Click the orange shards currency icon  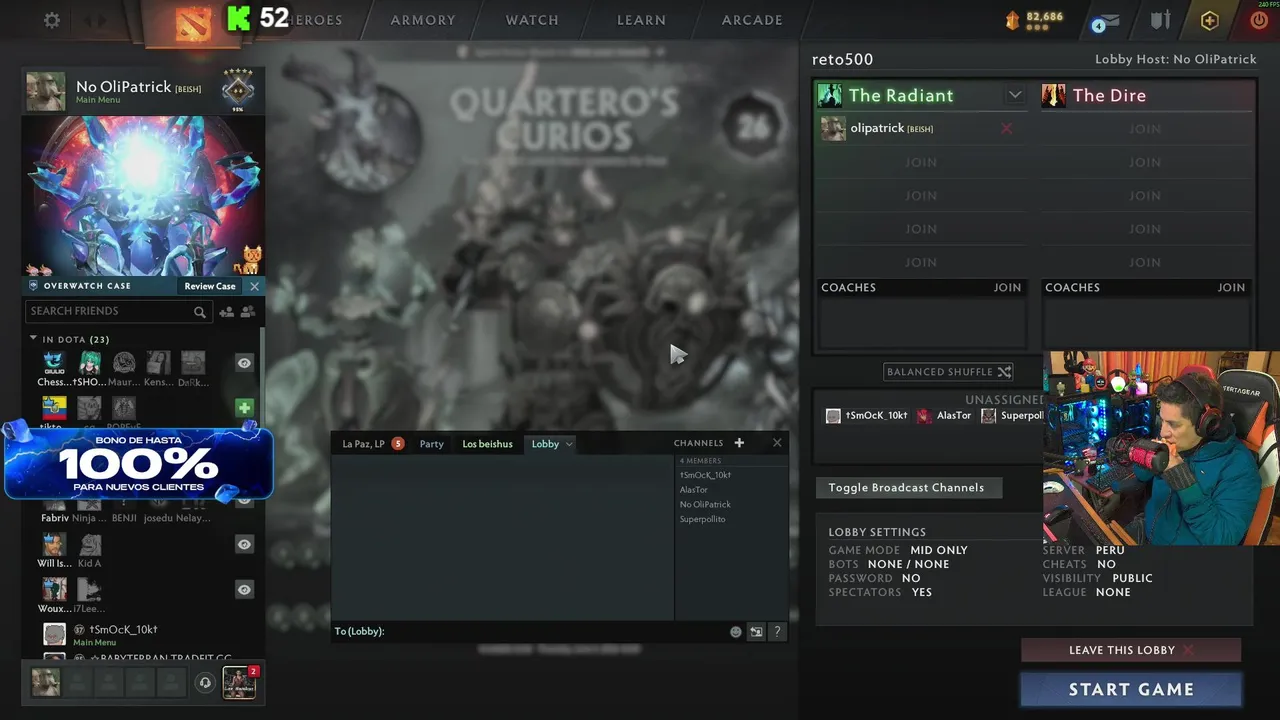[1013, 19]
